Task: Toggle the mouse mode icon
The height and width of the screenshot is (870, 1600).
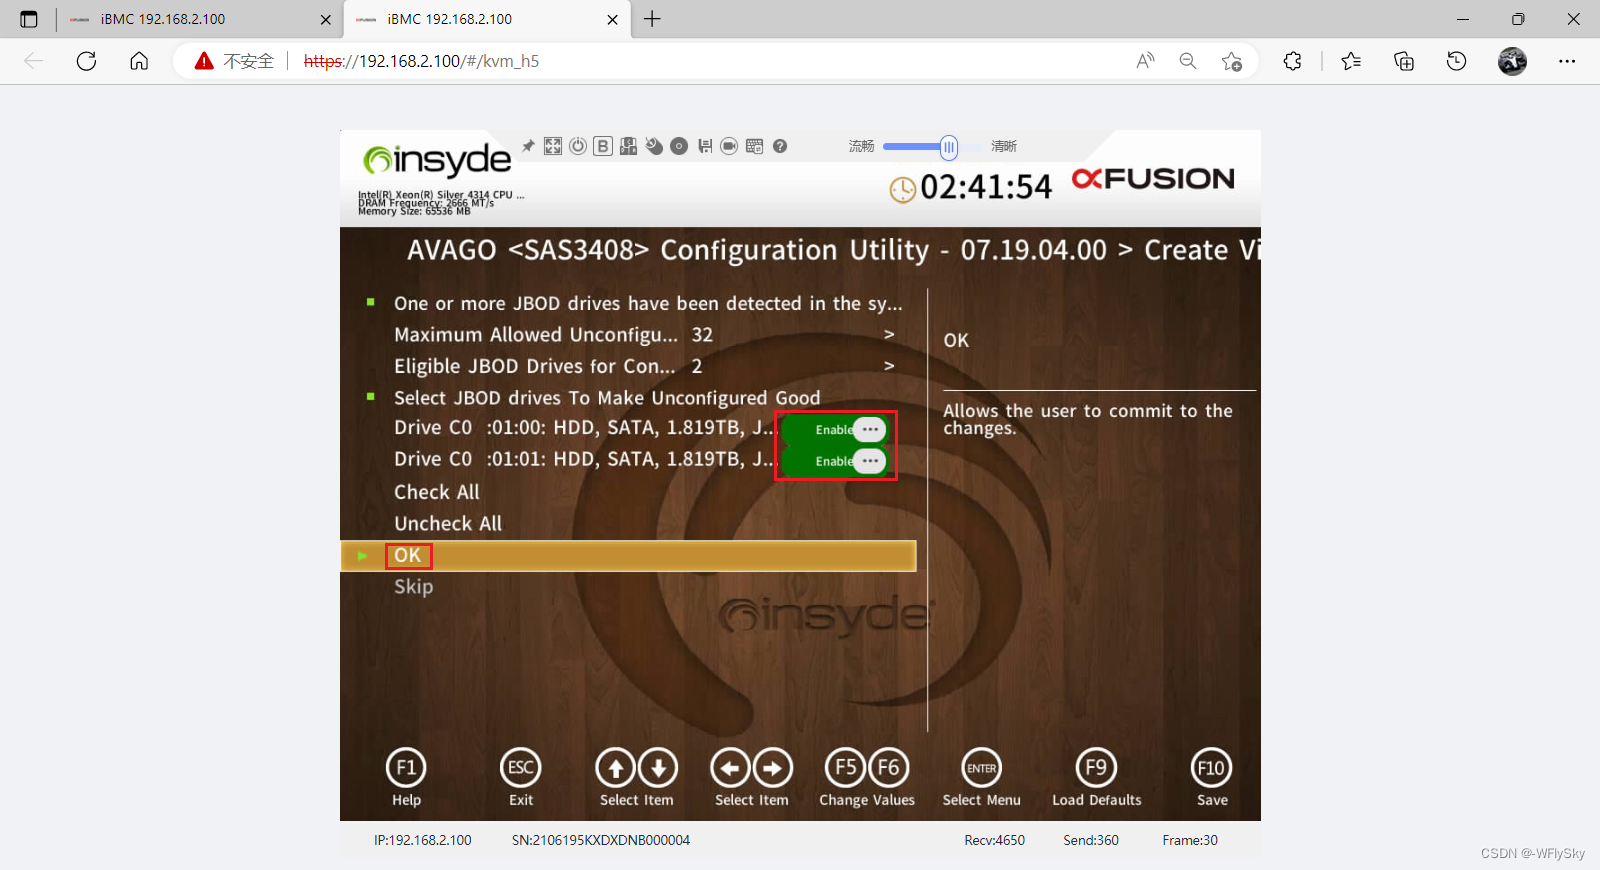Action: tap(654, 146)
